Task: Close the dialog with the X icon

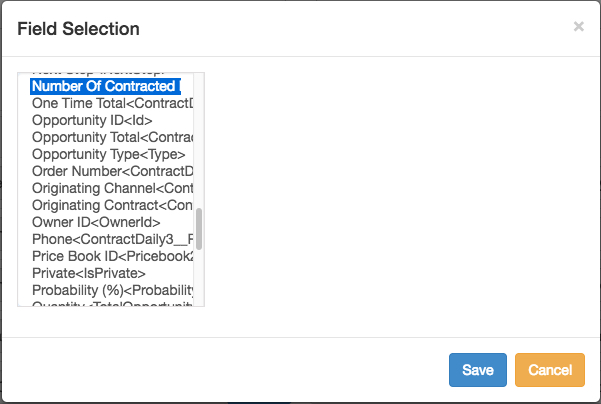Action: pos(578,27)
